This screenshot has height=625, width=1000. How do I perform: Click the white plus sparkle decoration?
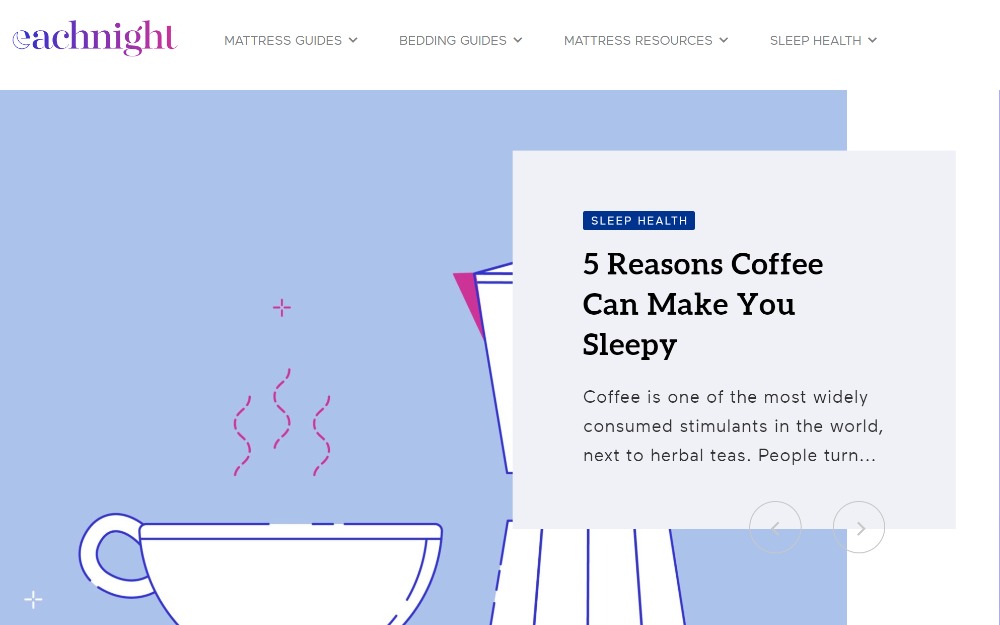click(x=33, y=600)
